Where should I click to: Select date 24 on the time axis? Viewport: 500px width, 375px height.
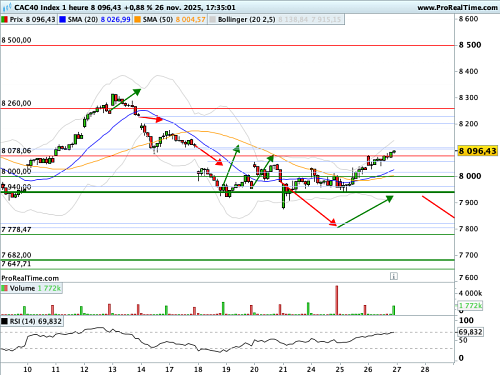(311, 369)
